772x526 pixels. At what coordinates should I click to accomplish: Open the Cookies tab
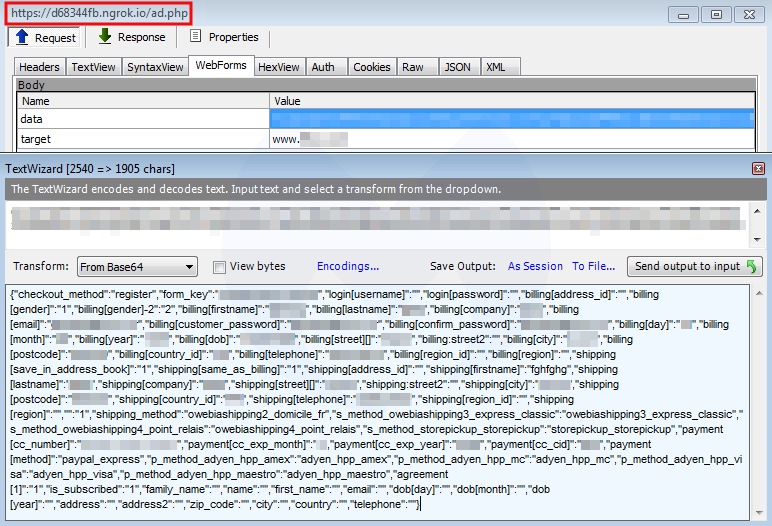(x=371, y=67)
